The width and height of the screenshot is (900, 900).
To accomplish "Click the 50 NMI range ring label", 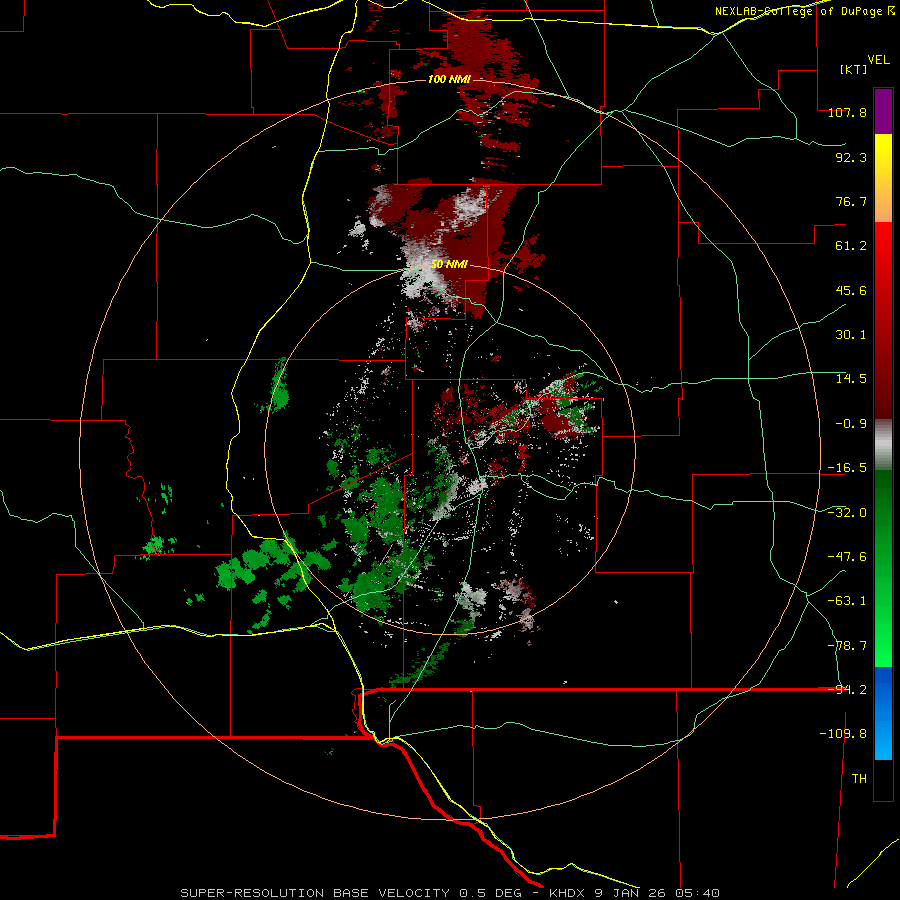I will pos(449,265).
